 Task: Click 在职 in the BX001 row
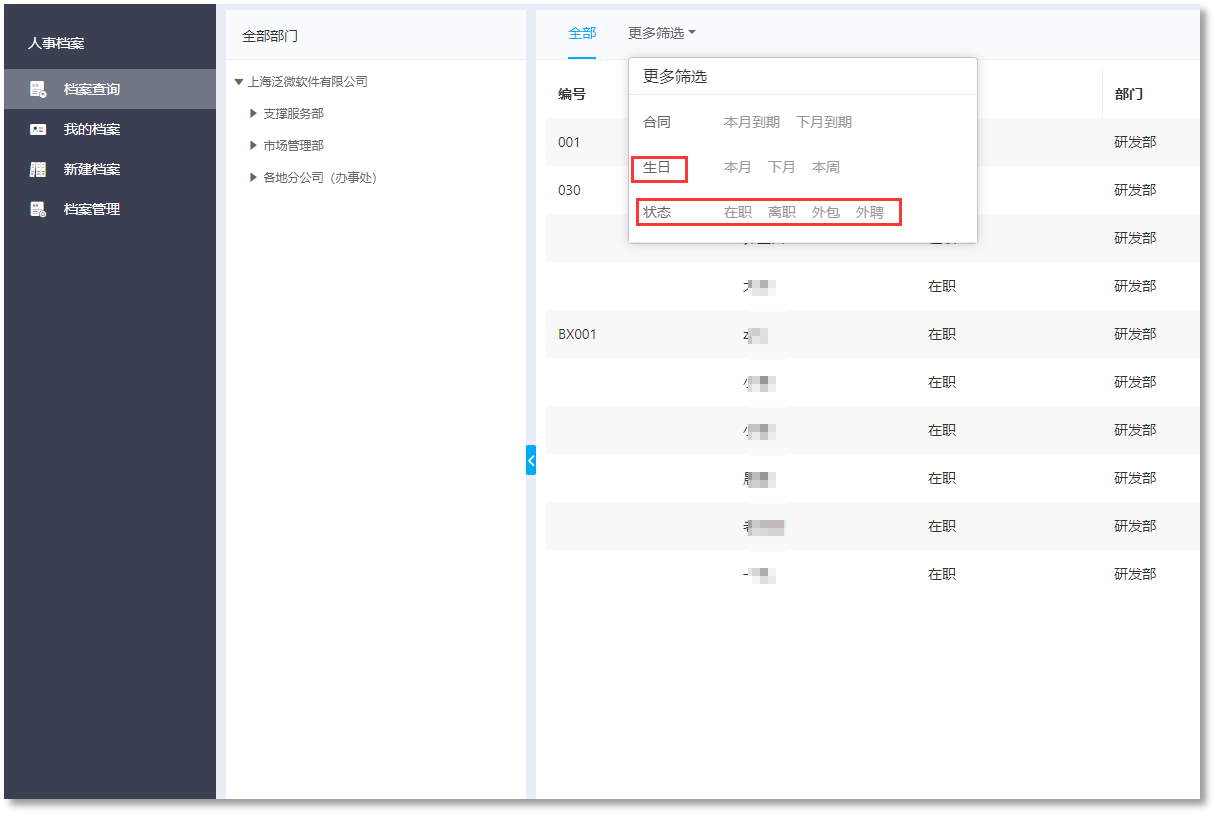pos(942,334)
